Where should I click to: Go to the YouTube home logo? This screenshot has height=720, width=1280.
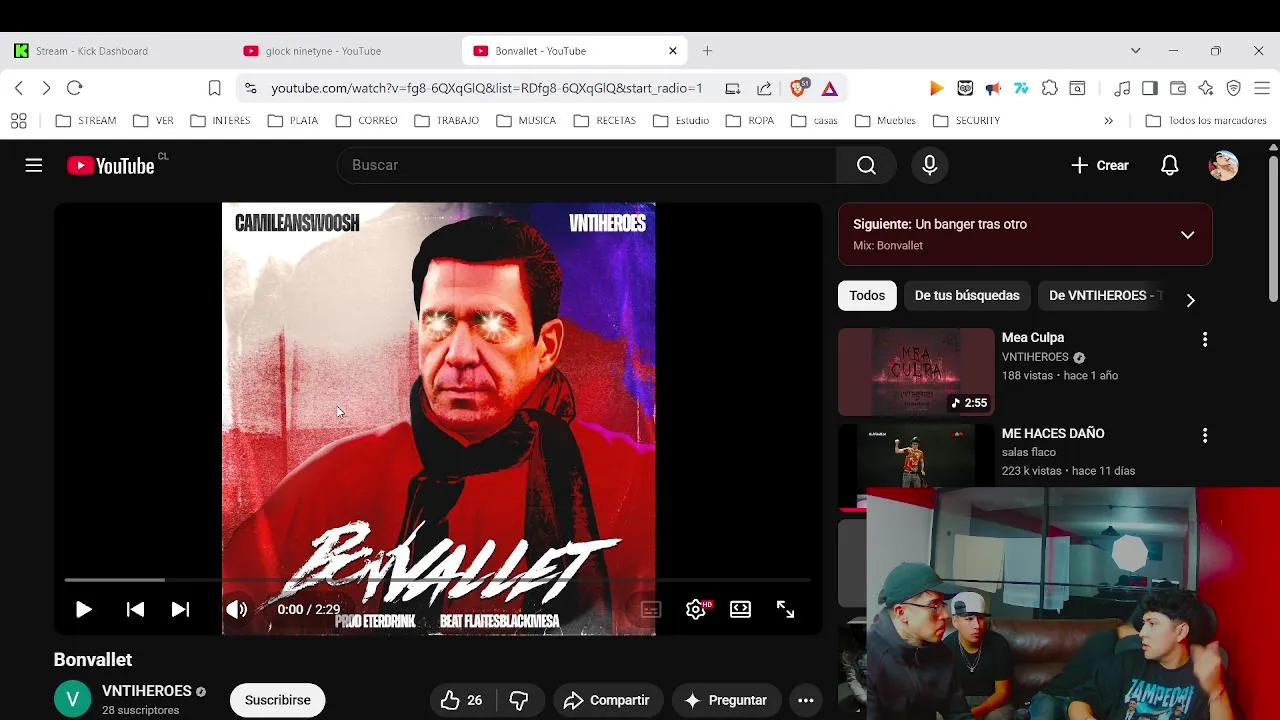[111, 166]
